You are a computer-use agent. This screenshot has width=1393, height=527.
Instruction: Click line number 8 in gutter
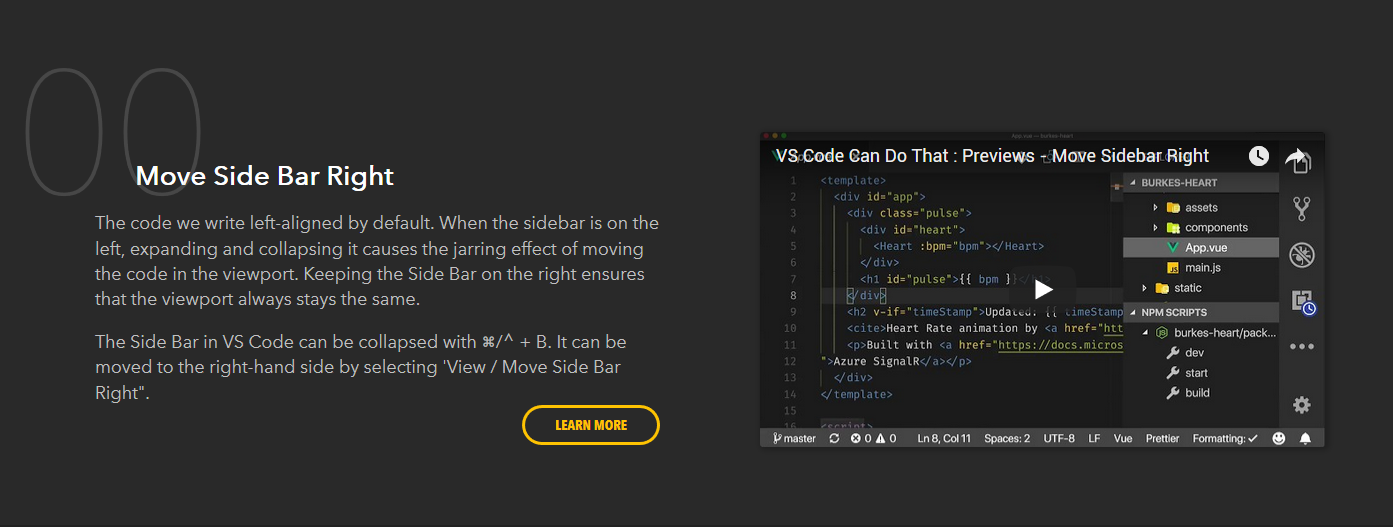point(793,296)
